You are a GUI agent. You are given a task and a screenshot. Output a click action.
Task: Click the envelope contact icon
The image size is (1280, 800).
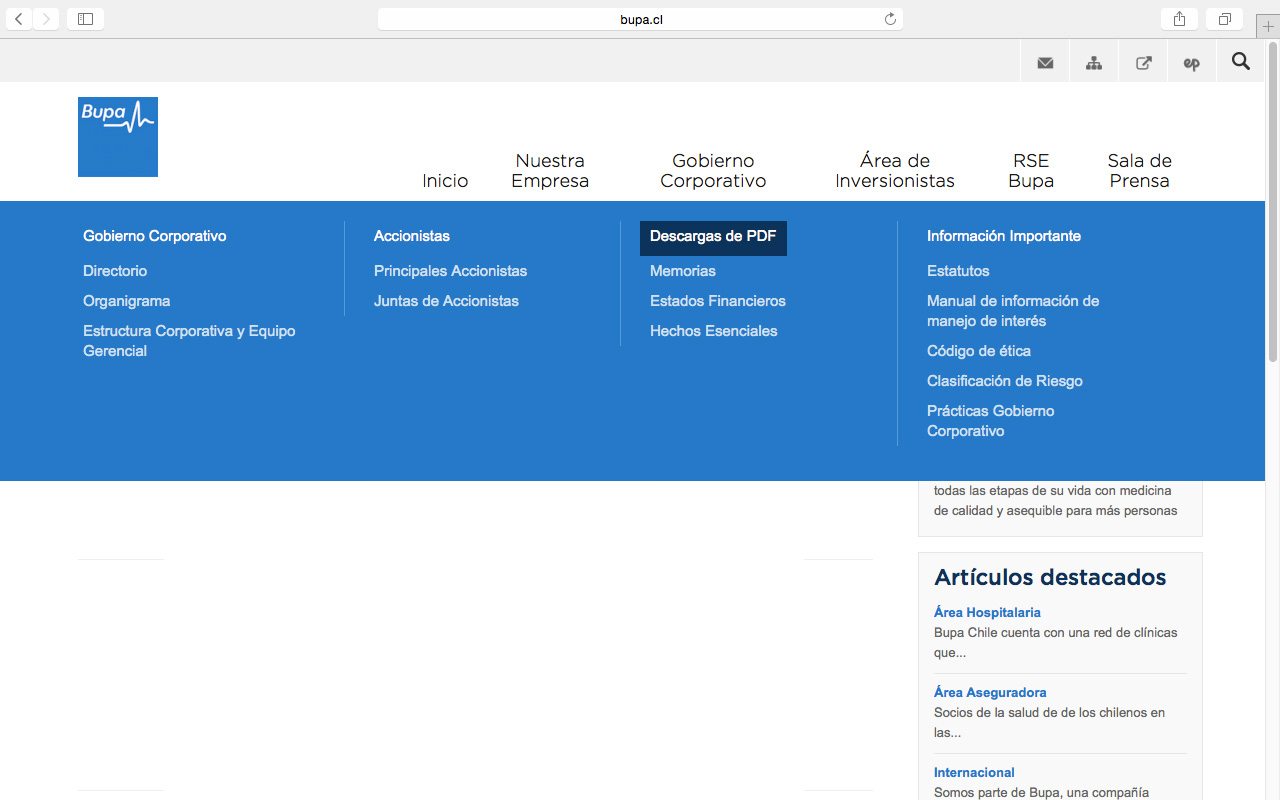[1045, 62]
